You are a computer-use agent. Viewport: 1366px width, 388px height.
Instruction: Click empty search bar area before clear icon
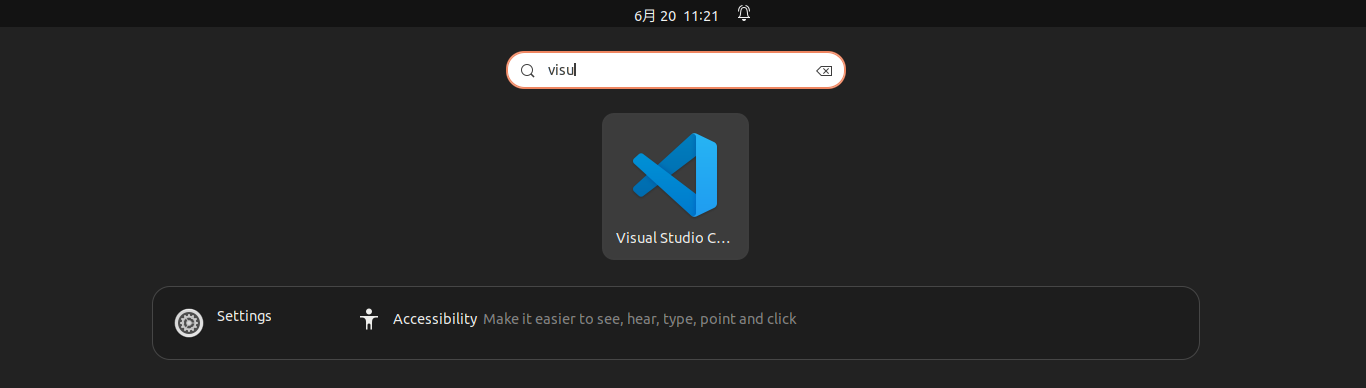coord(700,70)
